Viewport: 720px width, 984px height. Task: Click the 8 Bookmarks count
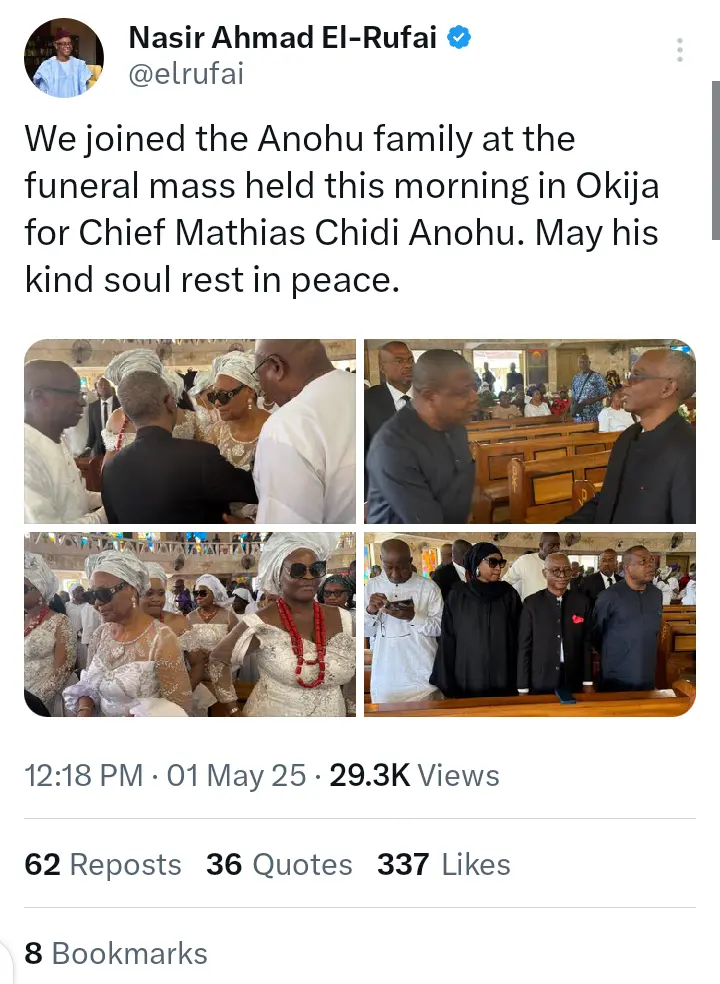point(116,953)
